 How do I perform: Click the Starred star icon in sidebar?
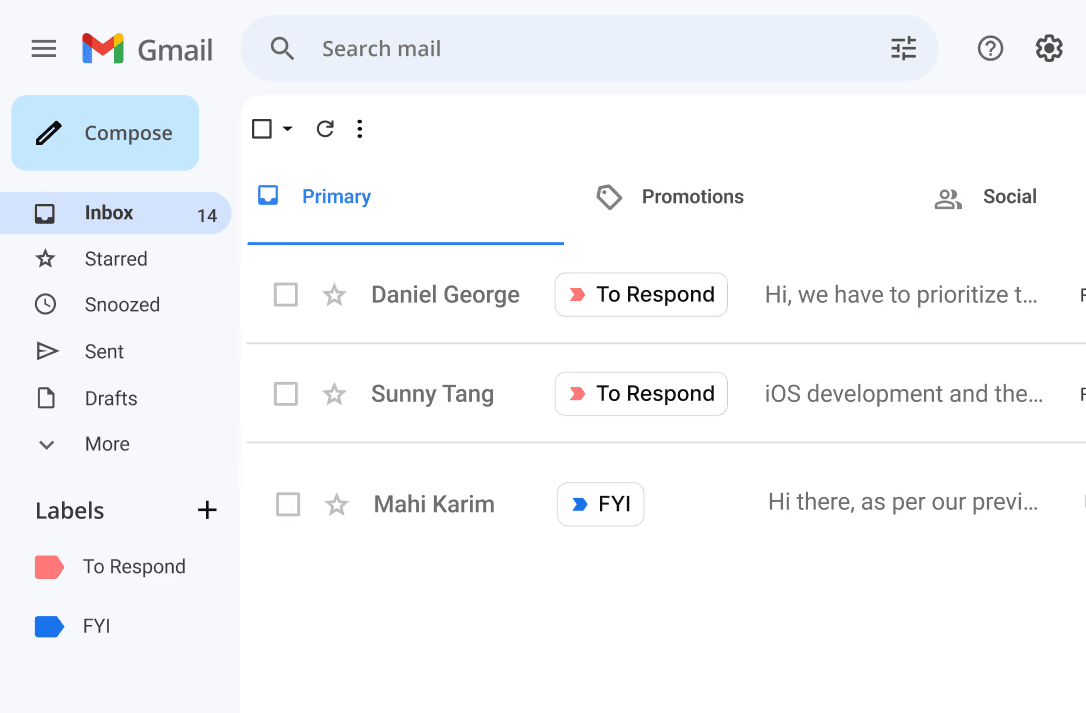click(x=46, y=259)
